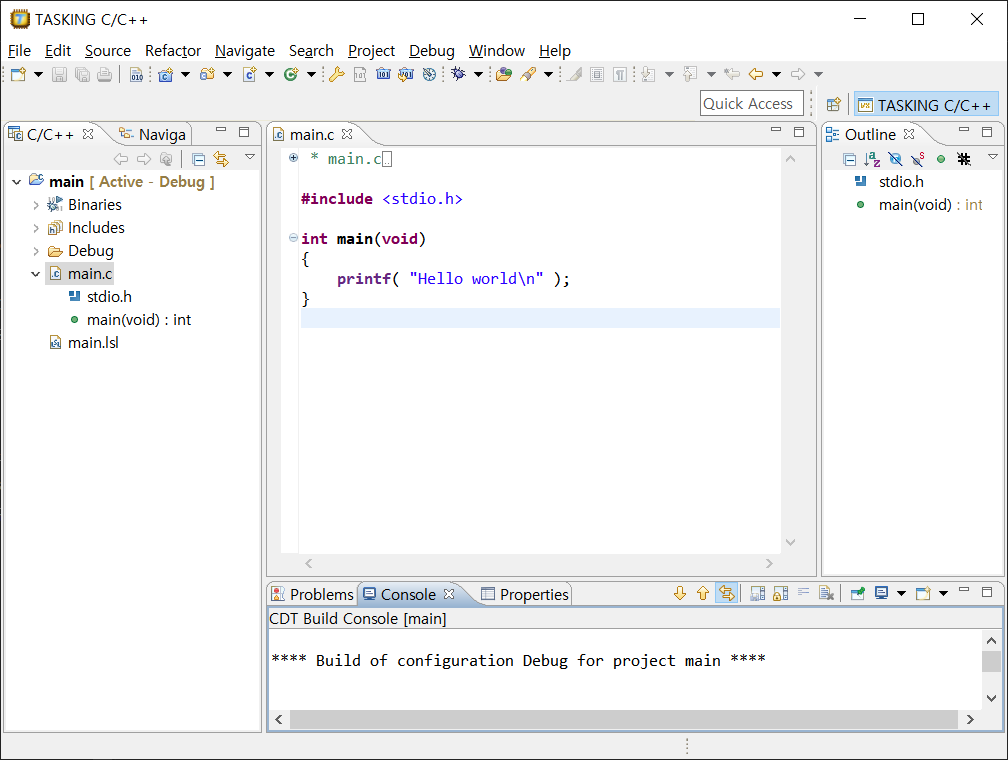Switch to the Navigator tab

[x=153, y=134]
